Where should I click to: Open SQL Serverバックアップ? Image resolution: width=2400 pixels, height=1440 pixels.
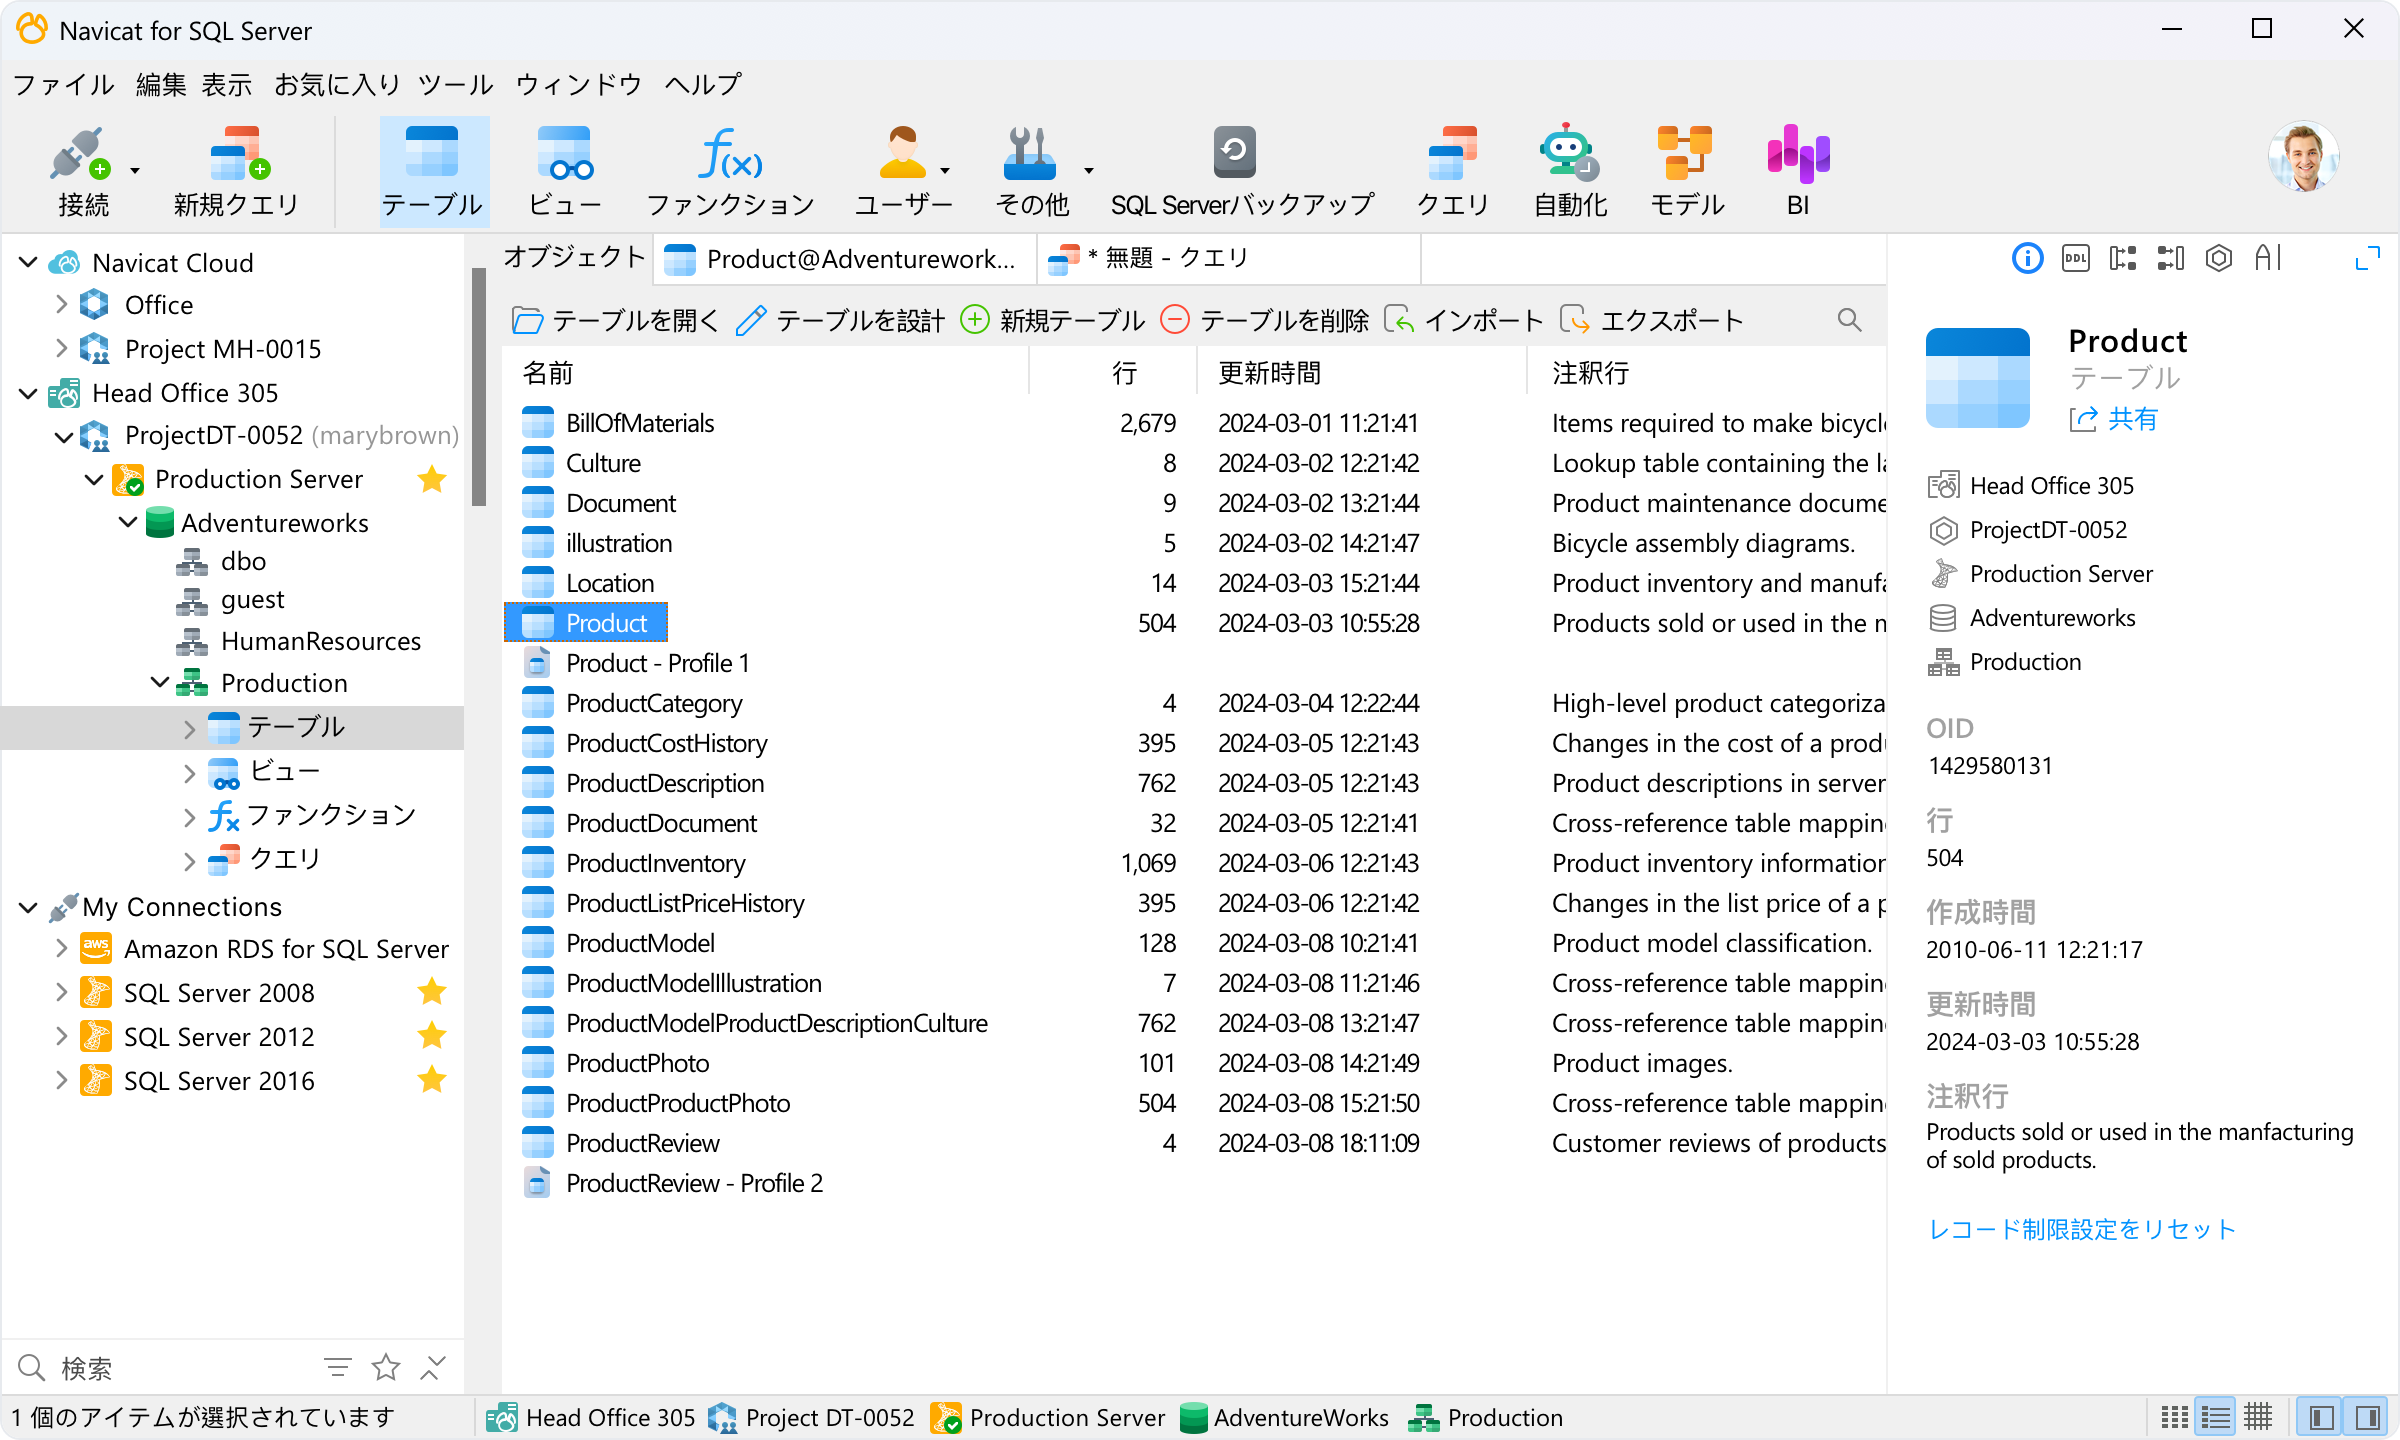(1242, 171)
